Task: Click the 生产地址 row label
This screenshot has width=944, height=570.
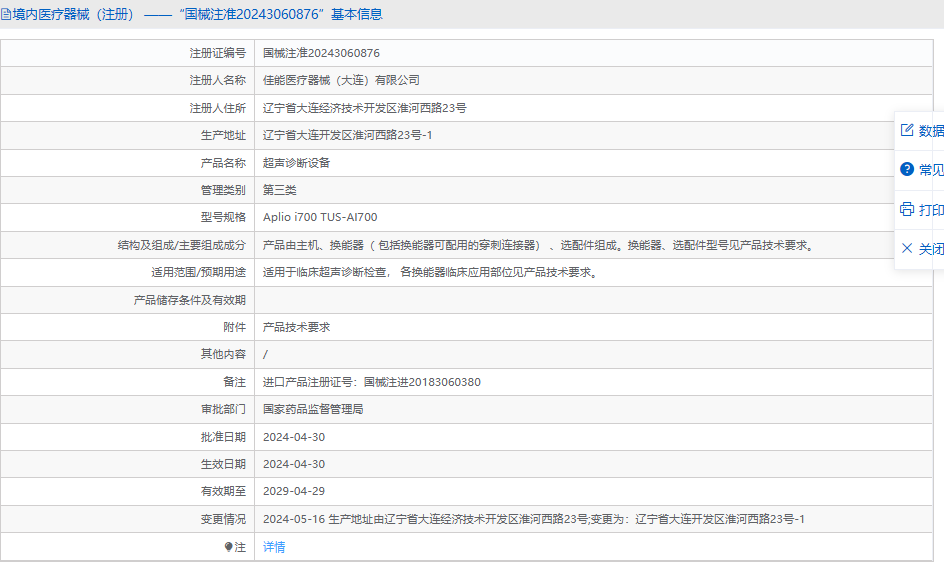Action: [223, 135]
